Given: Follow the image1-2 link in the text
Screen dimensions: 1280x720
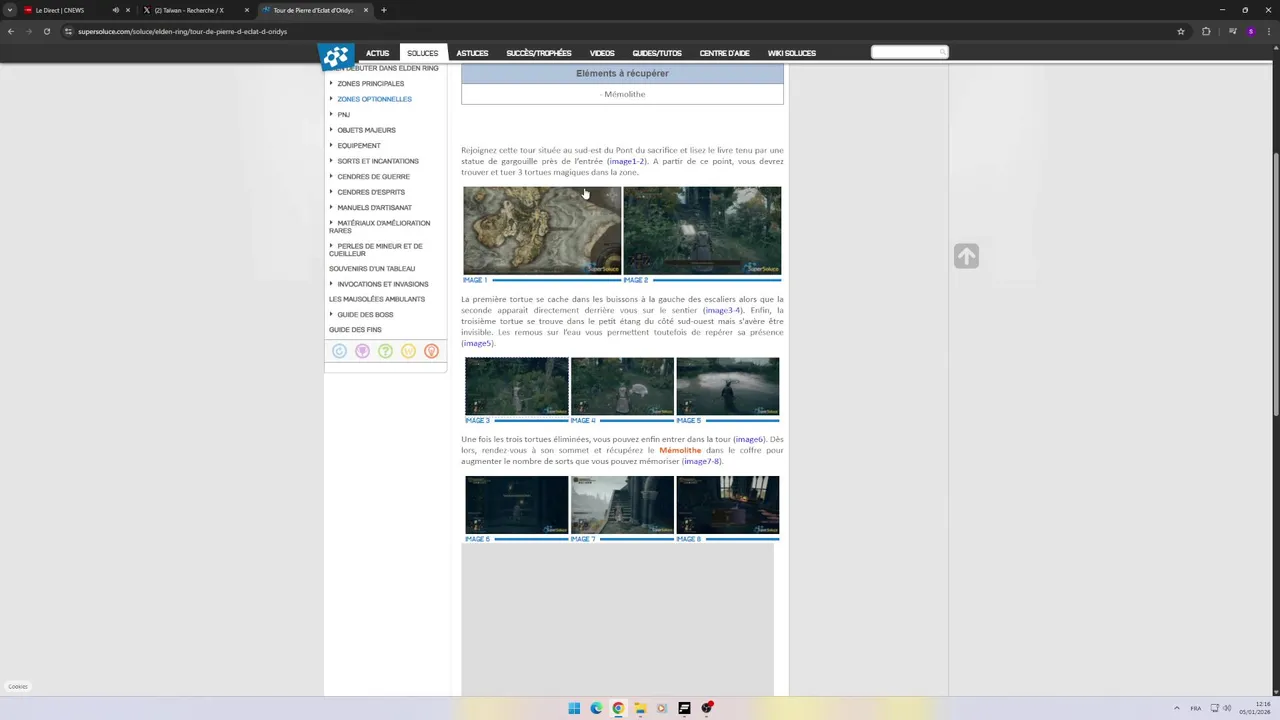Looking at the screenshot, I should click(627, 161).
